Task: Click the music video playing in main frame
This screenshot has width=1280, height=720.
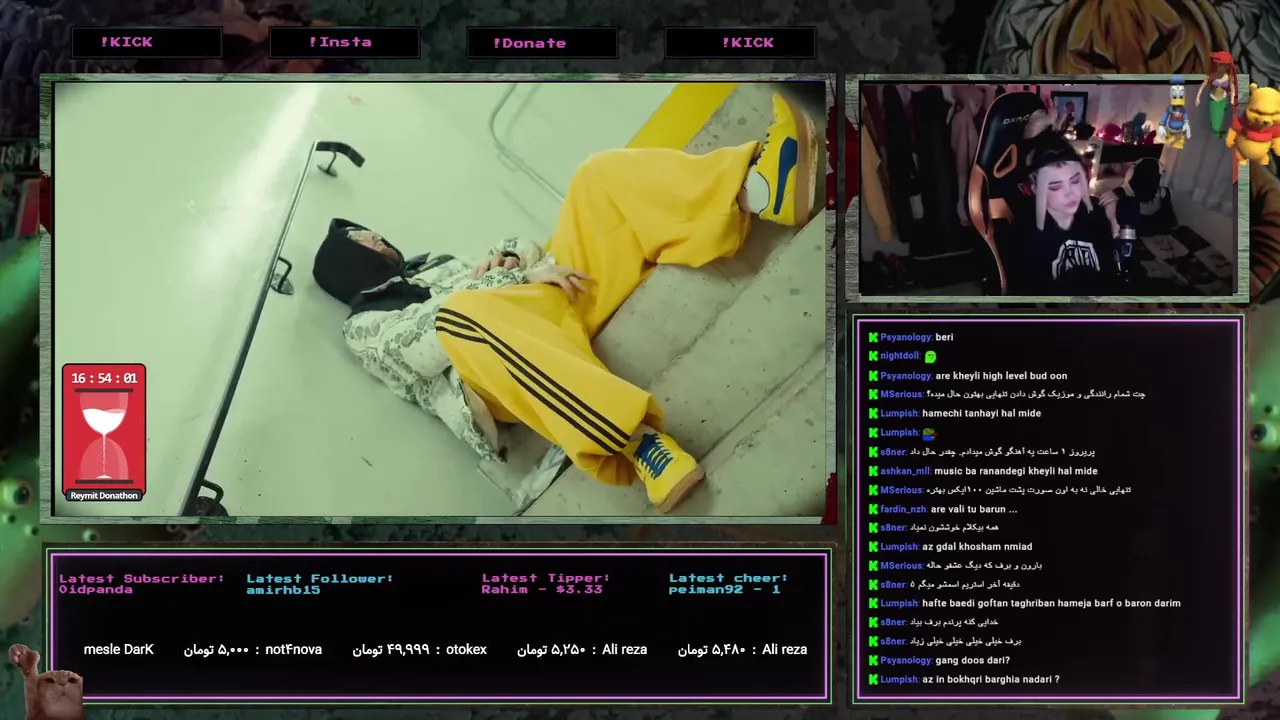Action: pyautogui.click(x=440, y=299)
